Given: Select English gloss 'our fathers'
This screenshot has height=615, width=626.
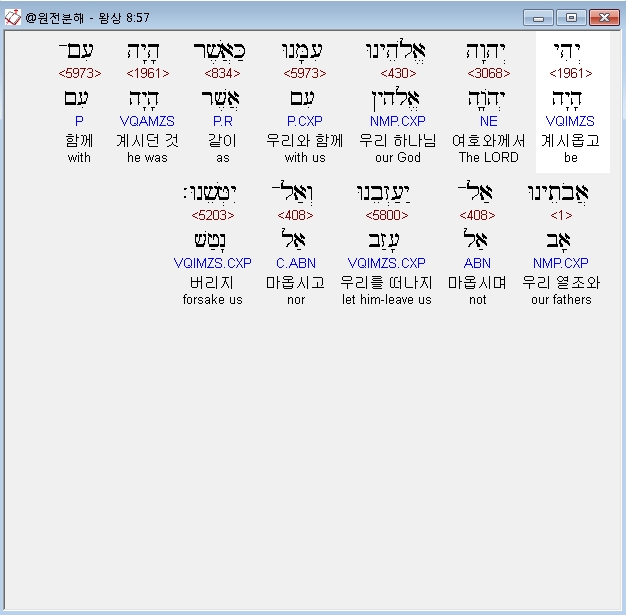Looking at the screenshot, I should [x=561, y=300].
